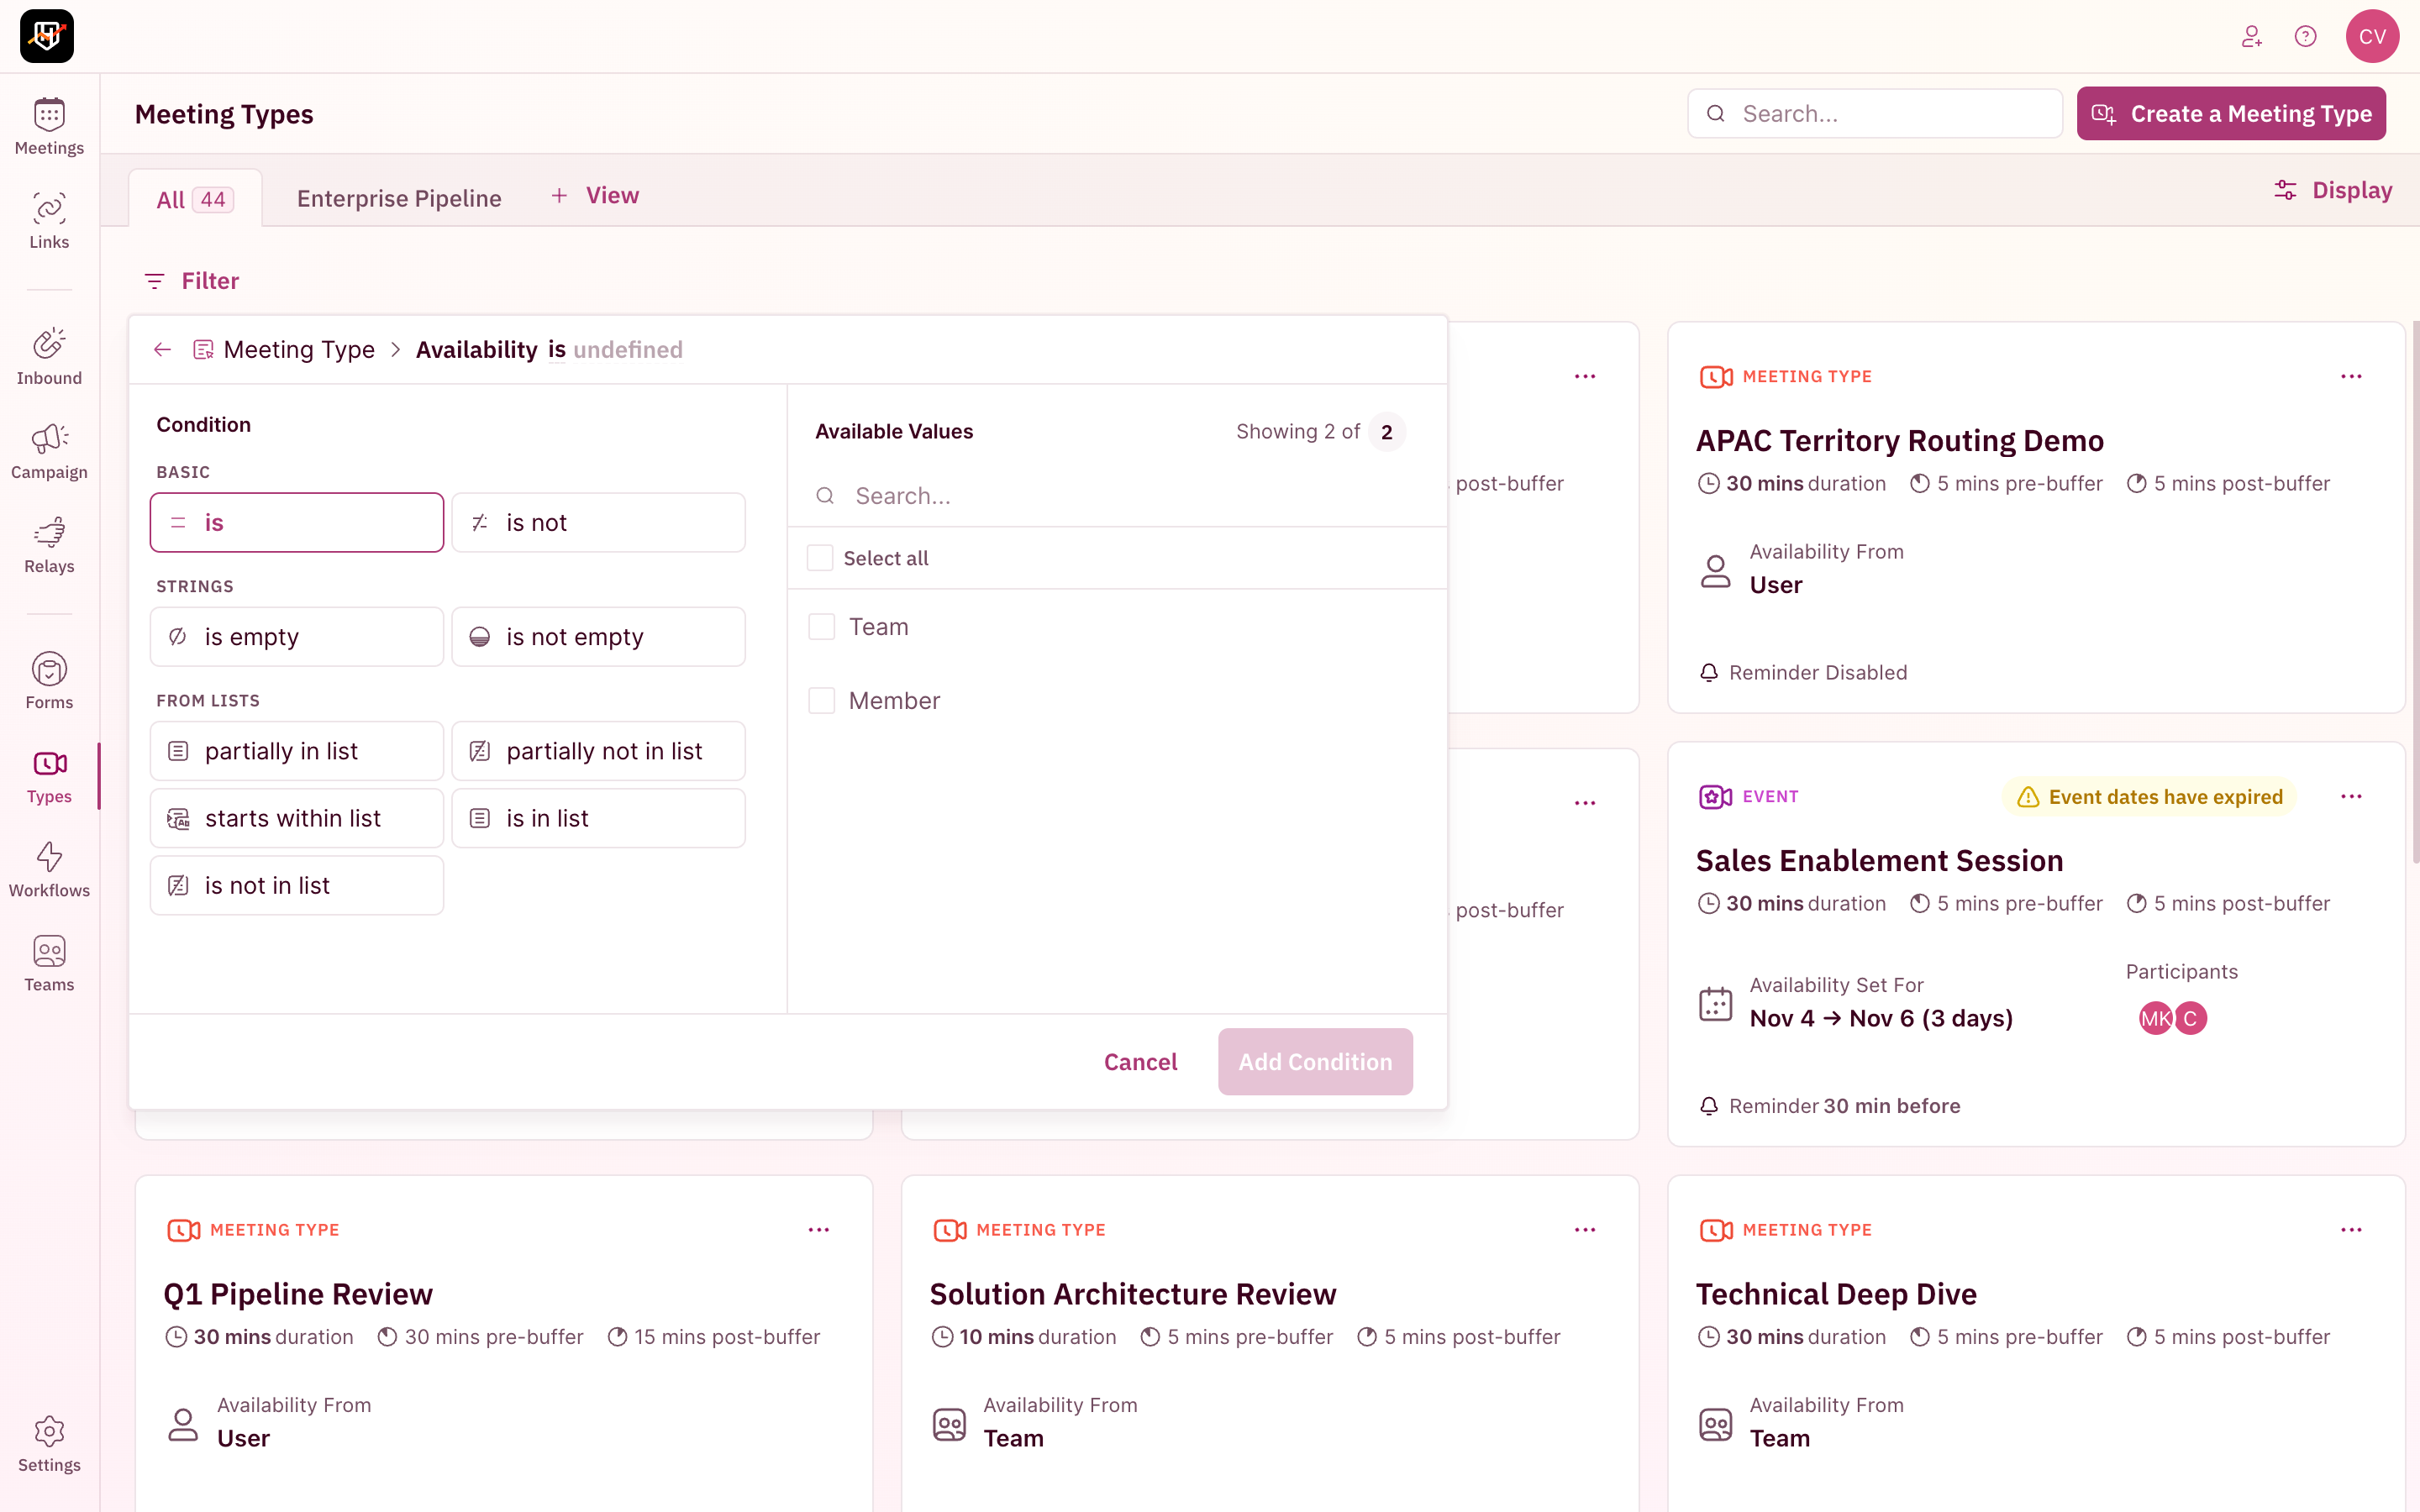The height and width of the screenshot is (1512, 2420).
Task: Click the back arrow in filter panel
Action: tap(162, 350)
